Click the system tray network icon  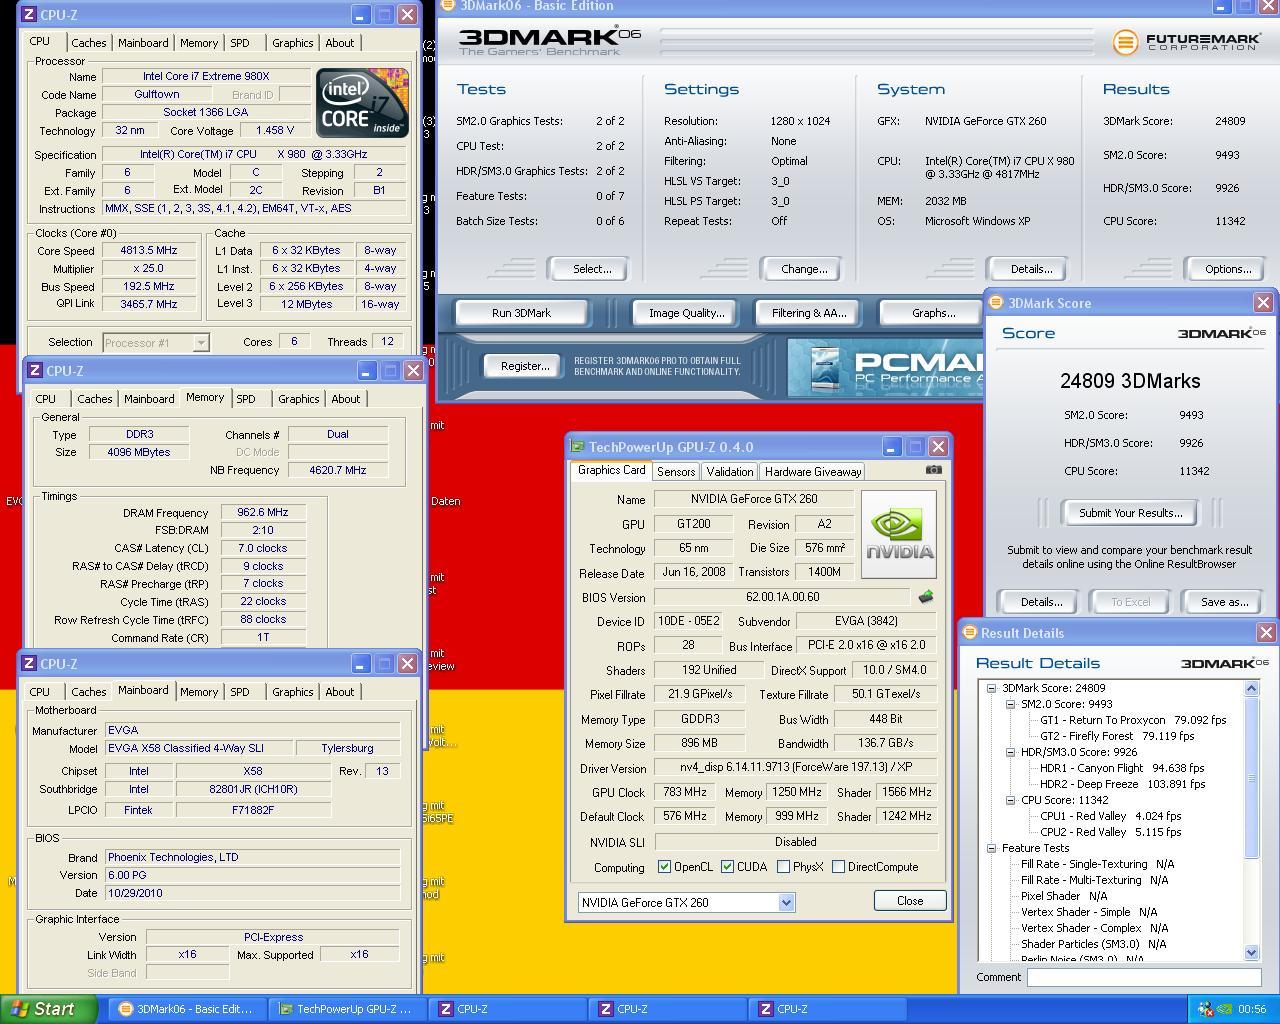pyautogui.click(x=1206, y=1009)
